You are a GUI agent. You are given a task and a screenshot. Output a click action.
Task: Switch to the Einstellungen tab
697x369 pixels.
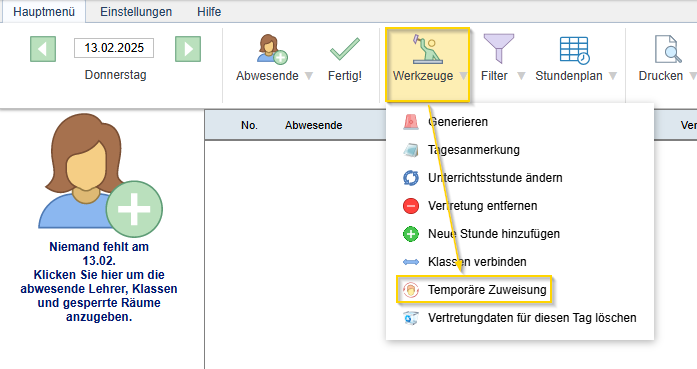coord(136,12)
